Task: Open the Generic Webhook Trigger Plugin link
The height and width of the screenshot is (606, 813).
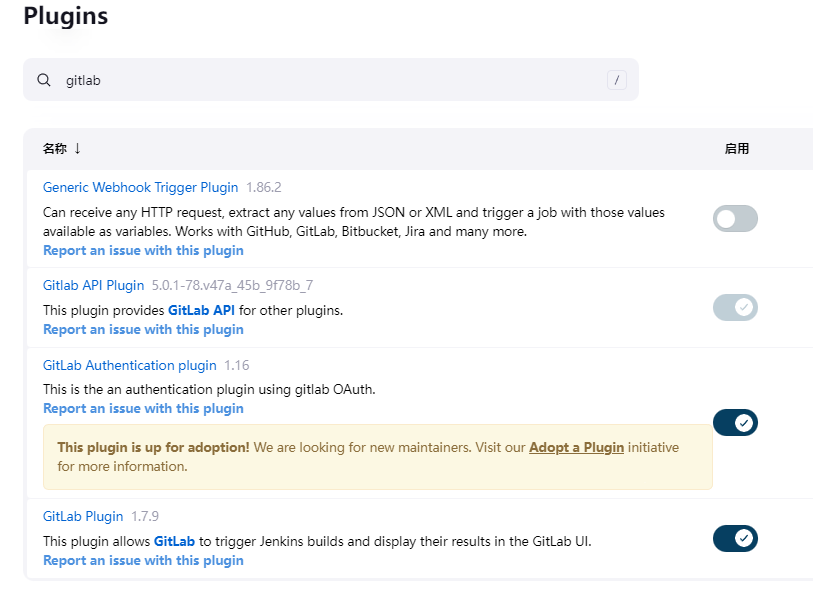Action: pos(140,187)
